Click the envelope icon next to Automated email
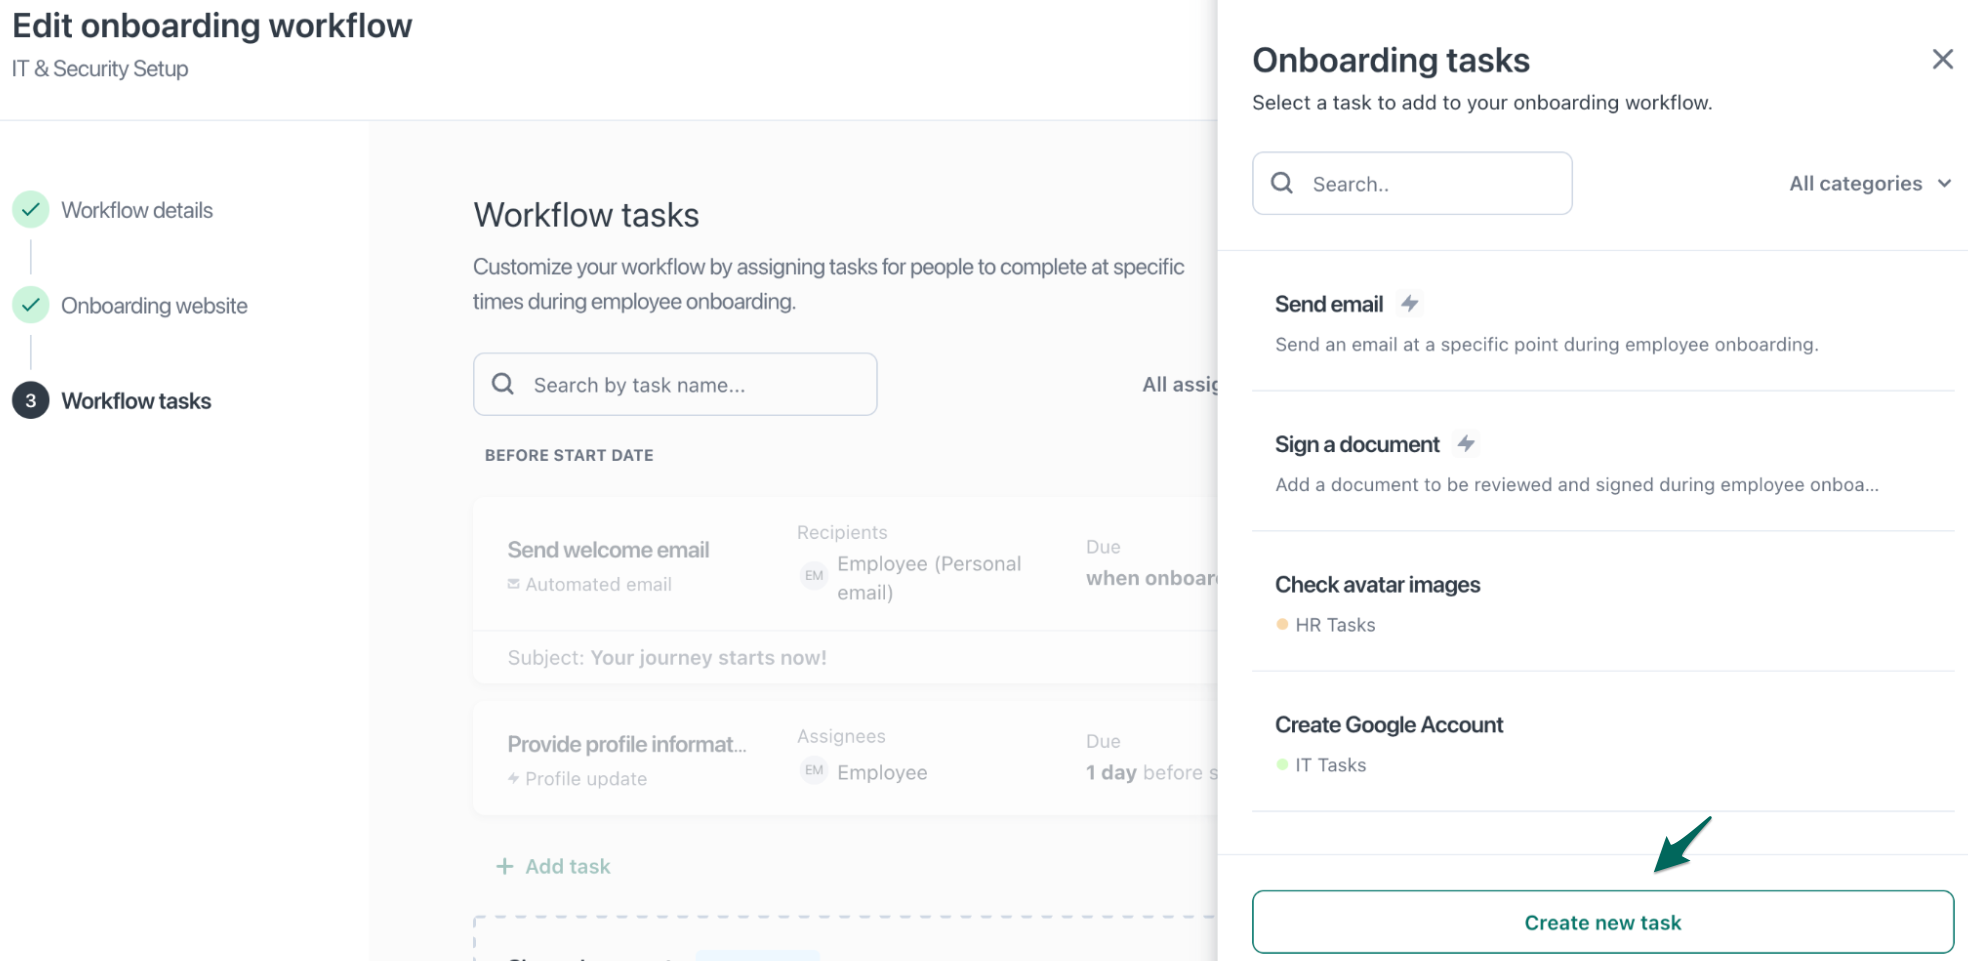This screenshot has height=961, width=1968. pos(513,584)
